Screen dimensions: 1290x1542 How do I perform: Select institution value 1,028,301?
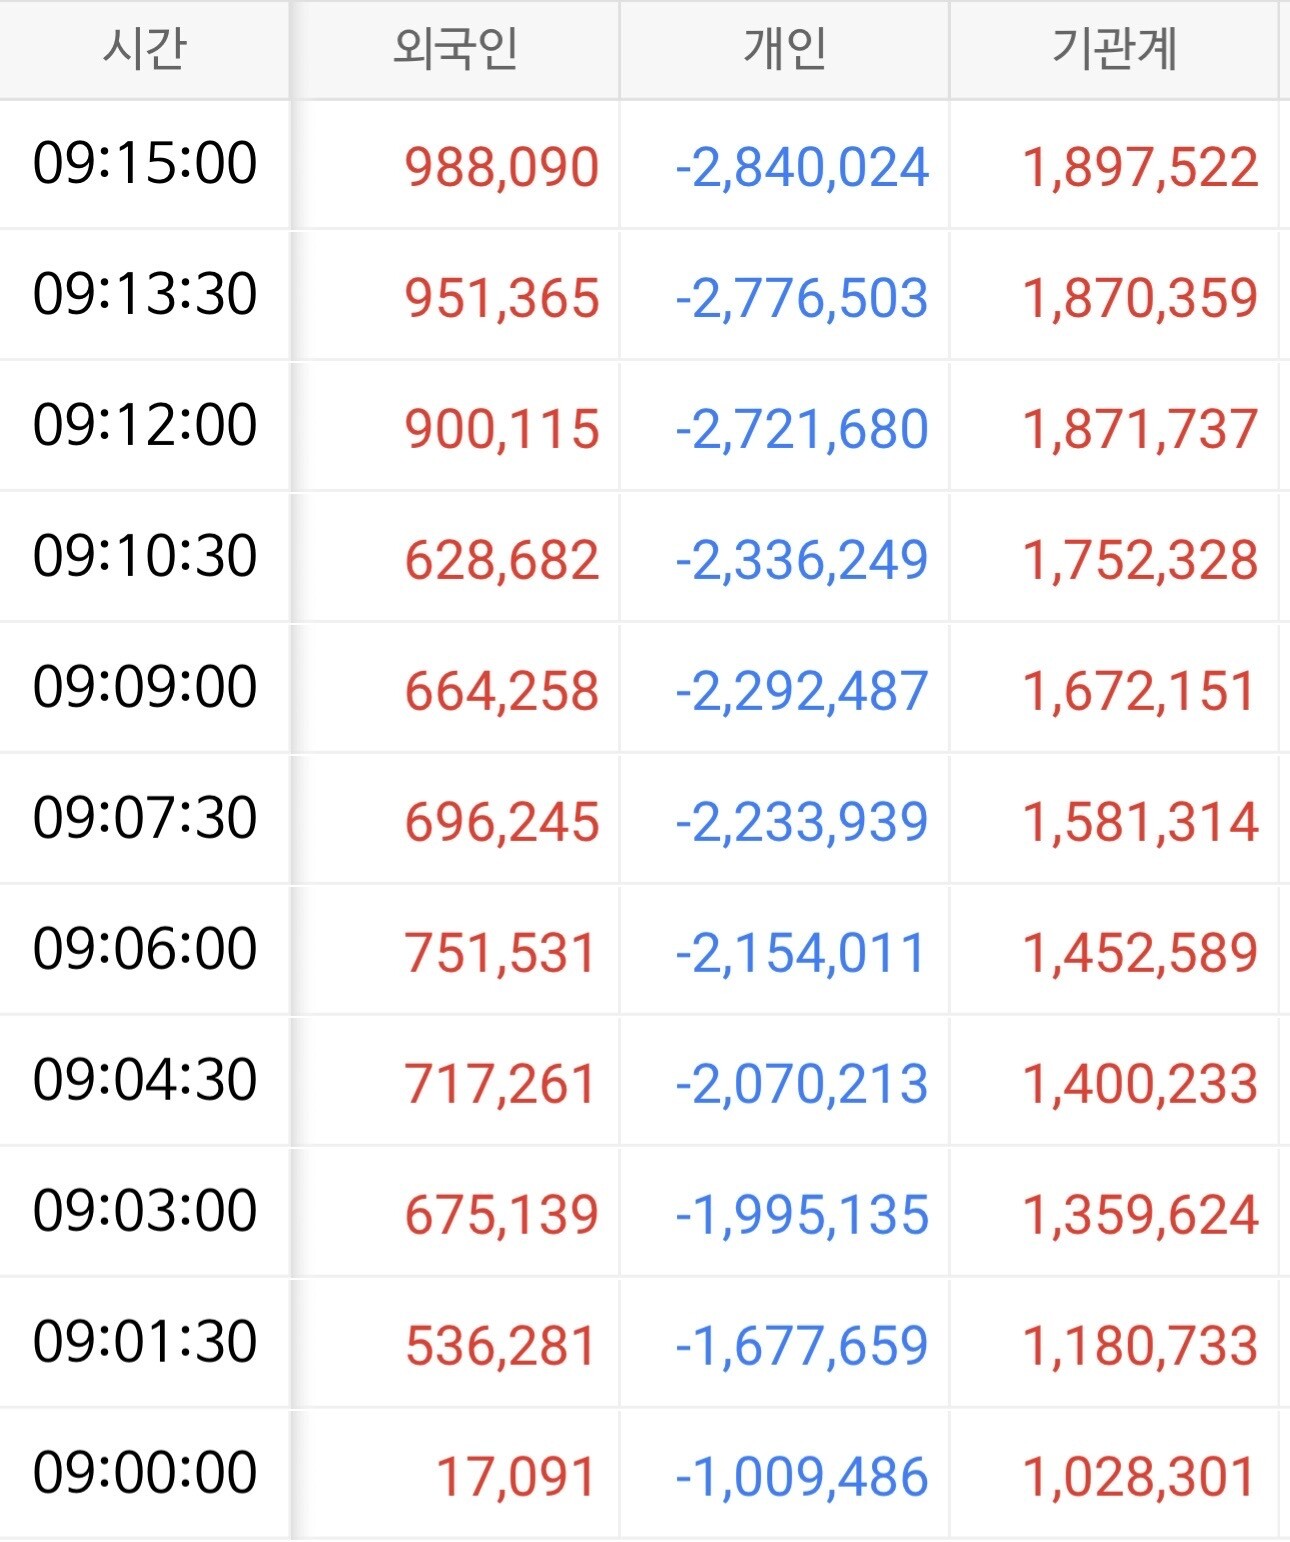tap(1139, 1477)
